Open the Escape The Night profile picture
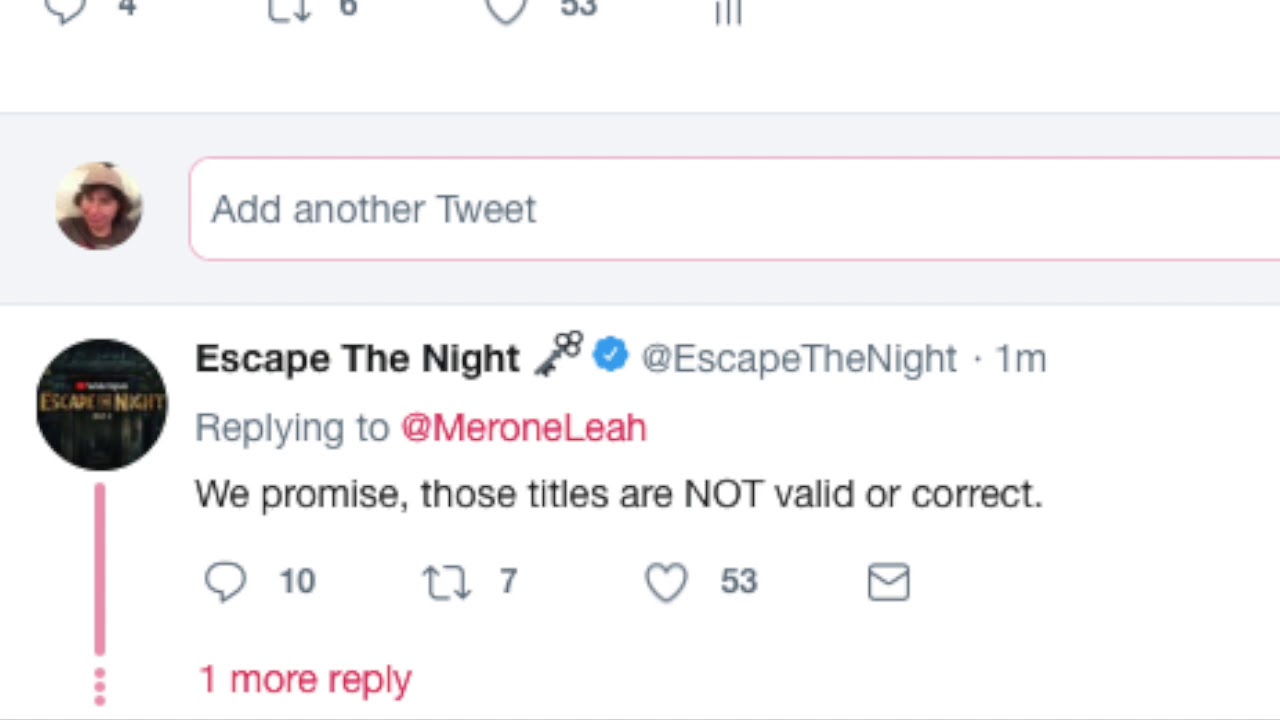1280x720 pixels. coord(101,404)
